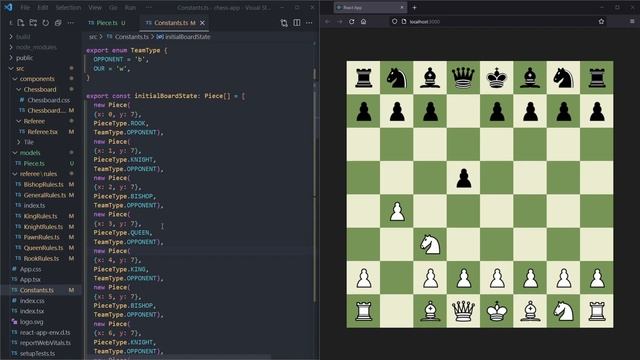This screenshot has width=640, height=360.
Task: Select the black queen on the chessboard
Action: (x=463, y=78)
